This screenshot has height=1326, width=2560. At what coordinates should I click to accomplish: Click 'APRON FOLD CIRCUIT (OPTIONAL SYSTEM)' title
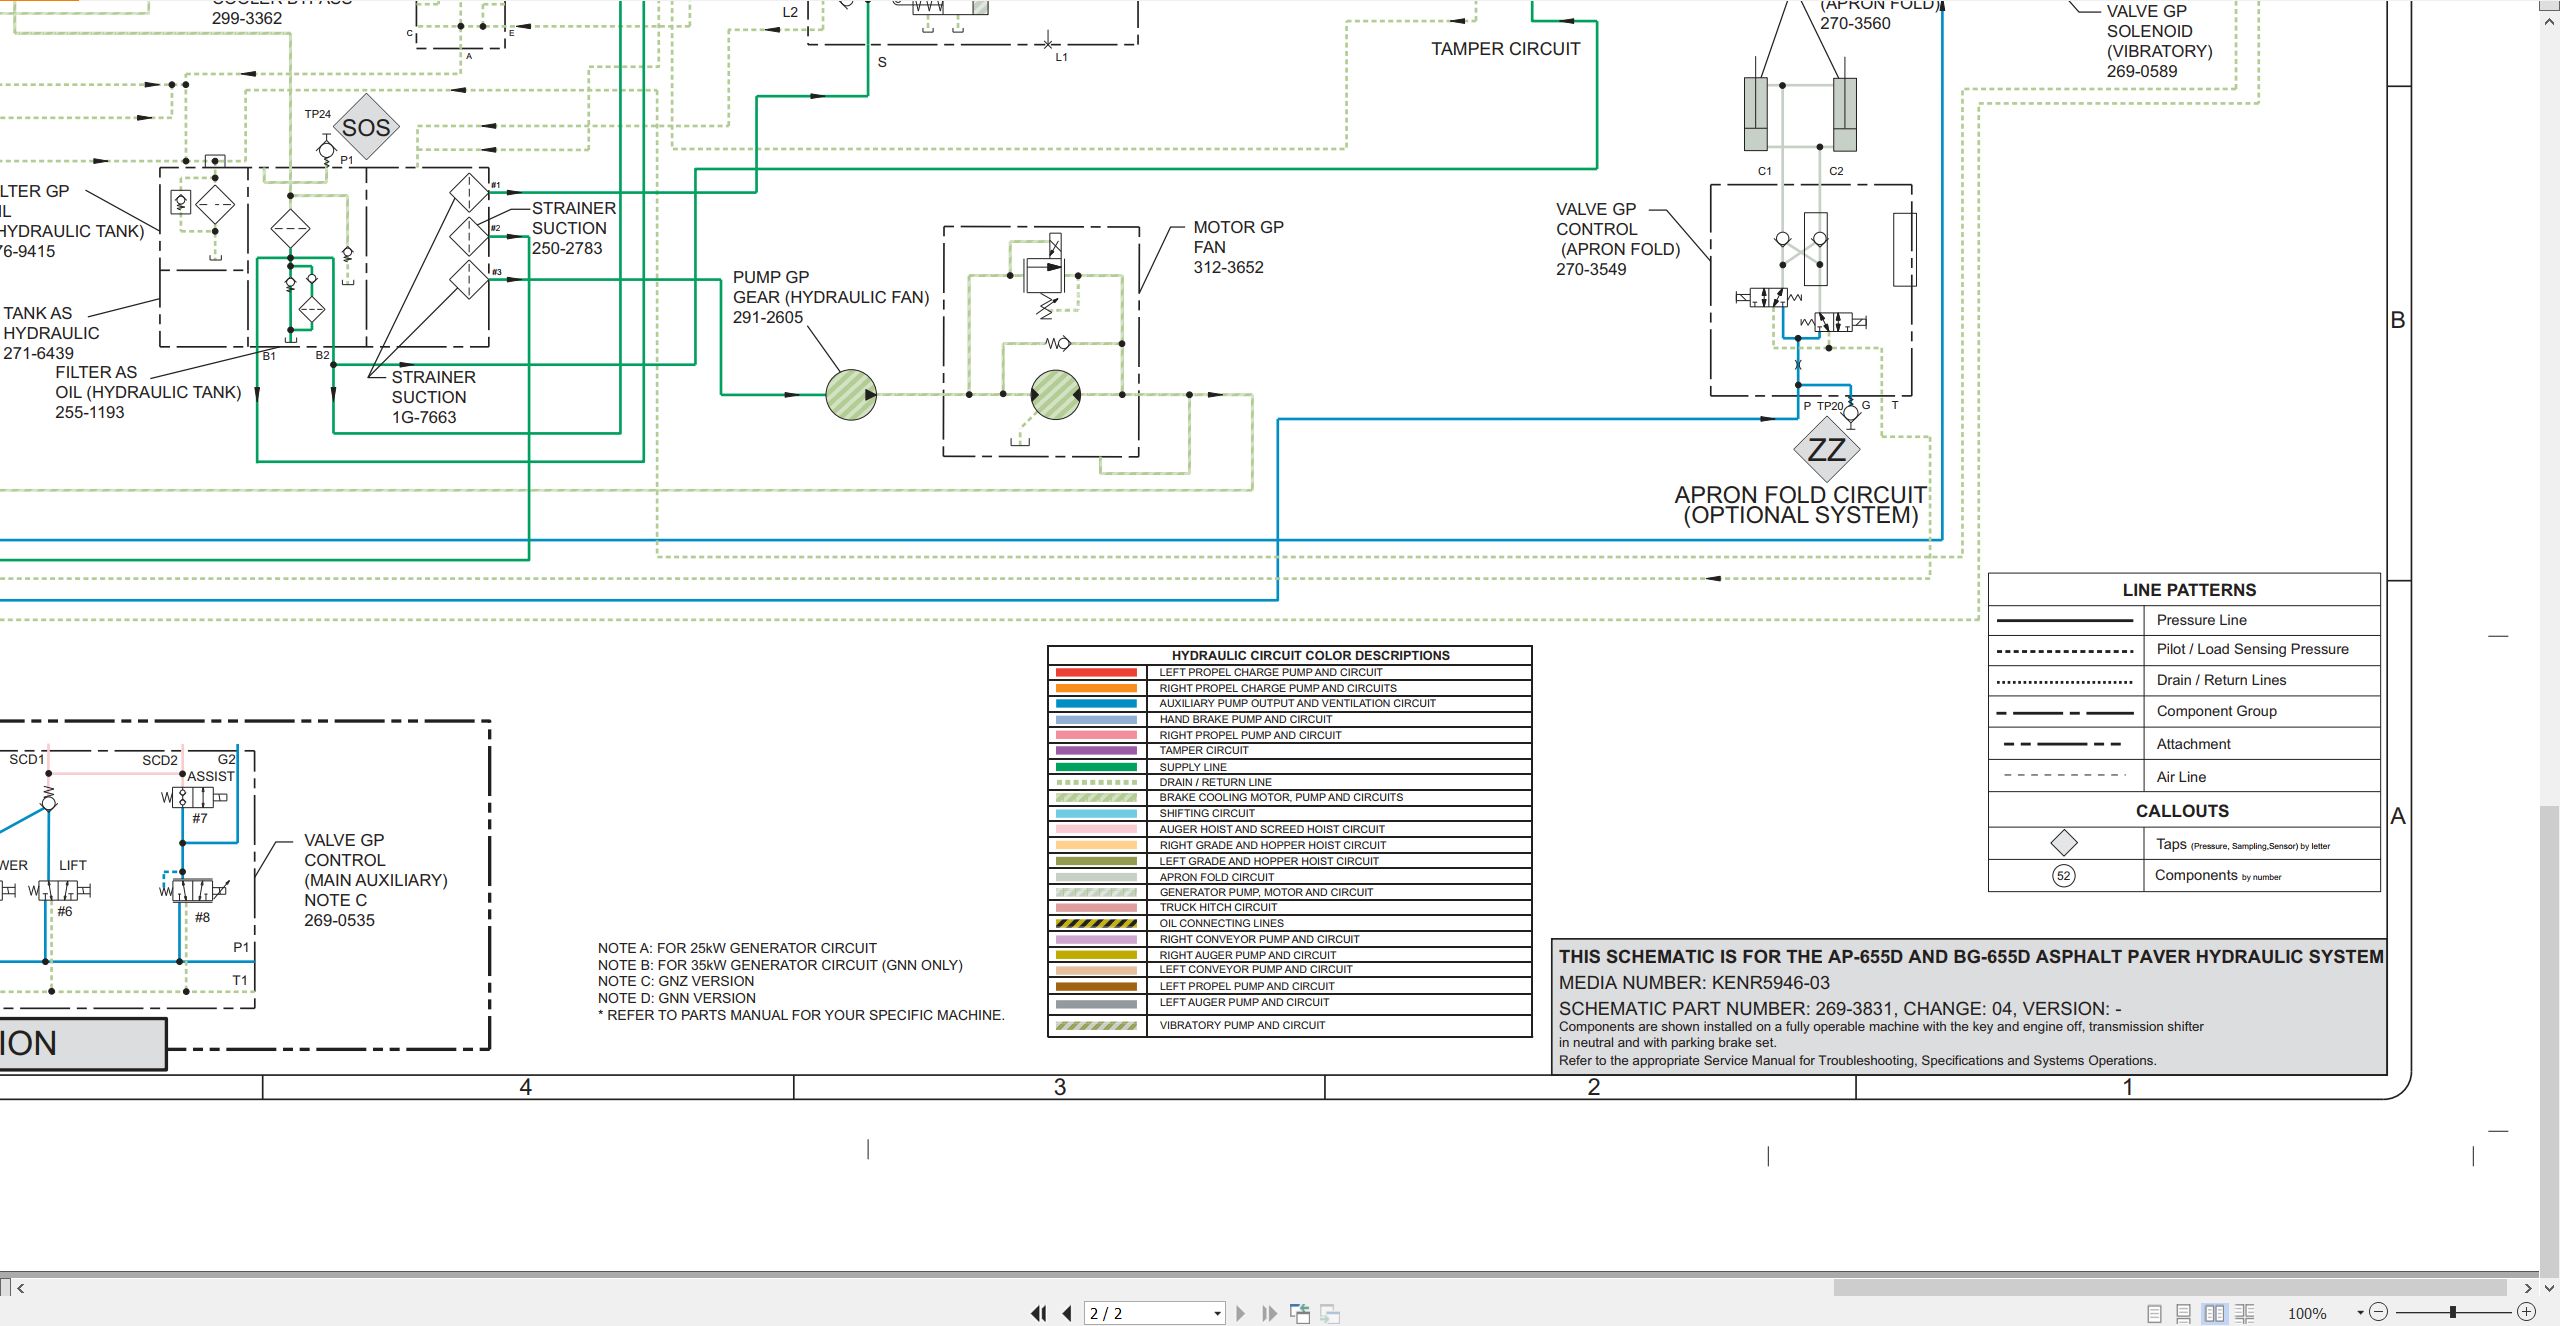coord(1800,505)
